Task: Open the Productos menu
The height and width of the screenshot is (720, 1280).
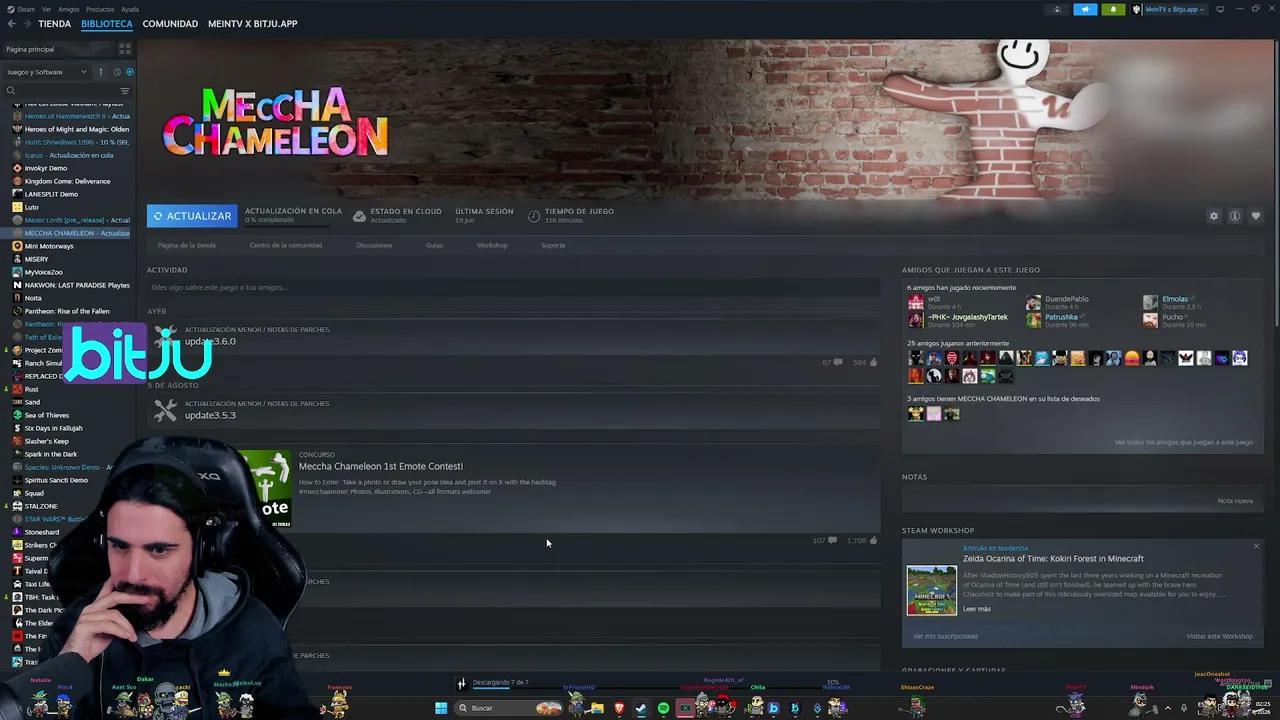Action: click(100, 9)
